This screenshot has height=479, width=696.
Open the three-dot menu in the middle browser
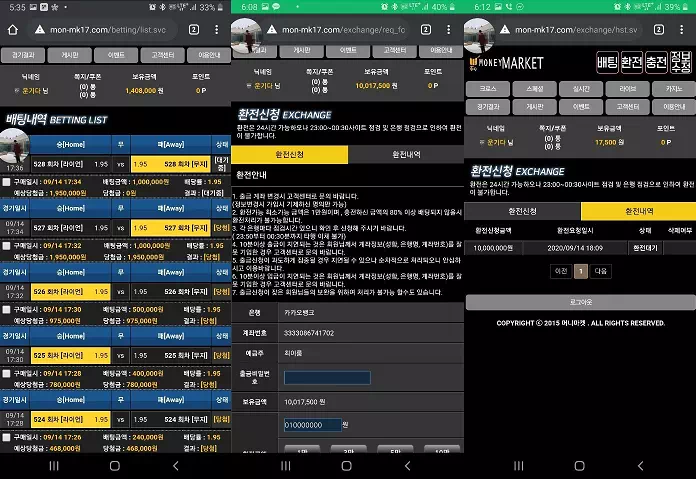coord(448,30)
